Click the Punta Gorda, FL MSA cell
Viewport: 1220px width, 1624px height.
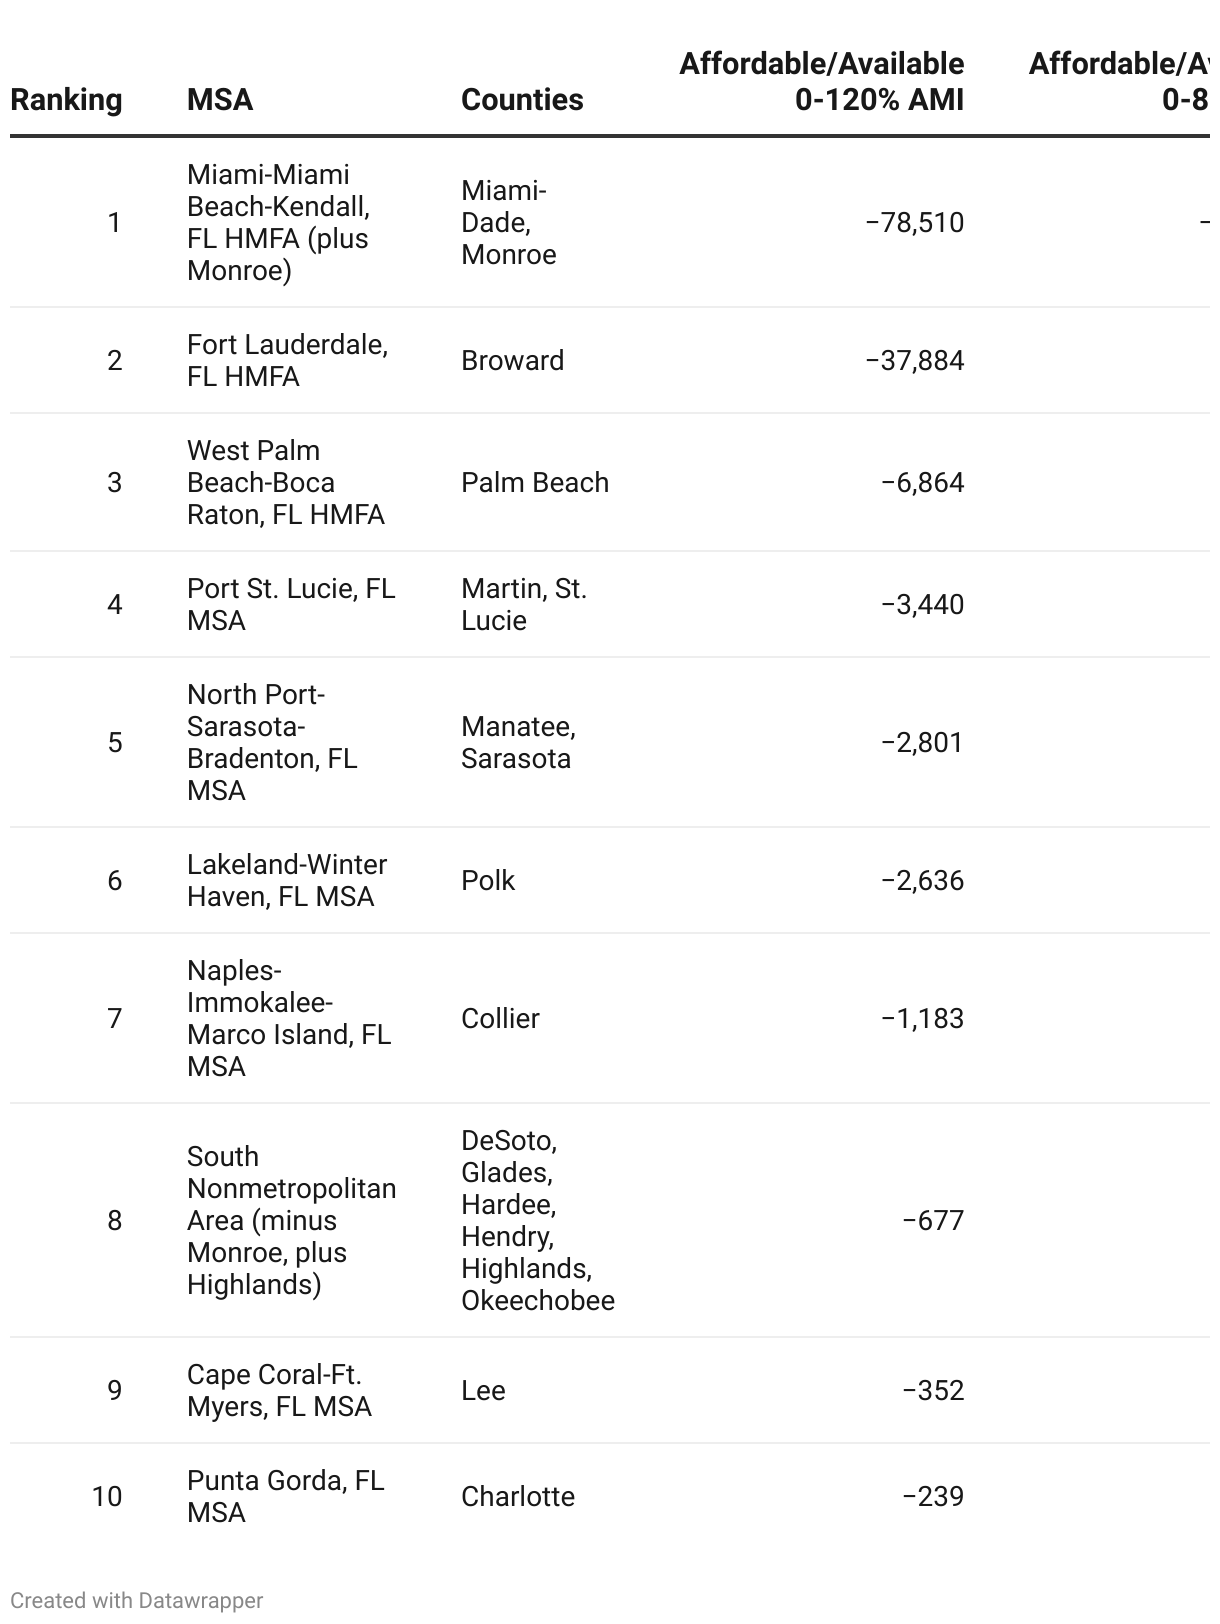click(285, 1496)
